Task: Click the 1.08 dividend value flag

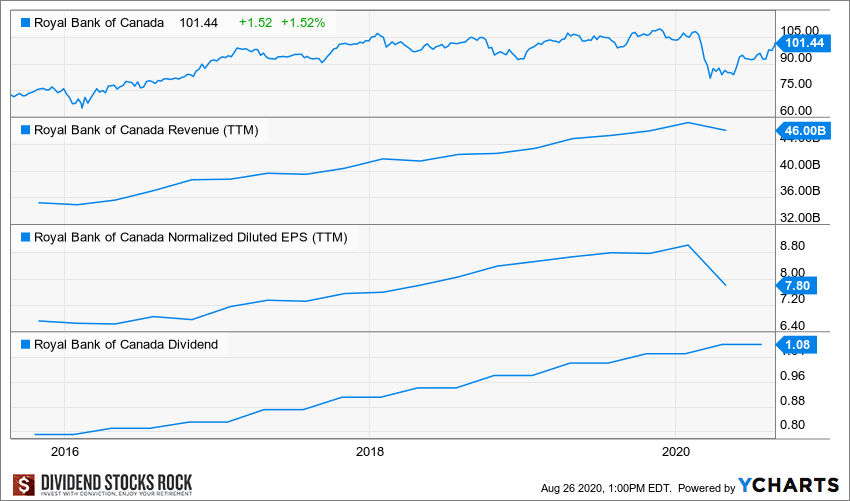Action: click(796, 345)
